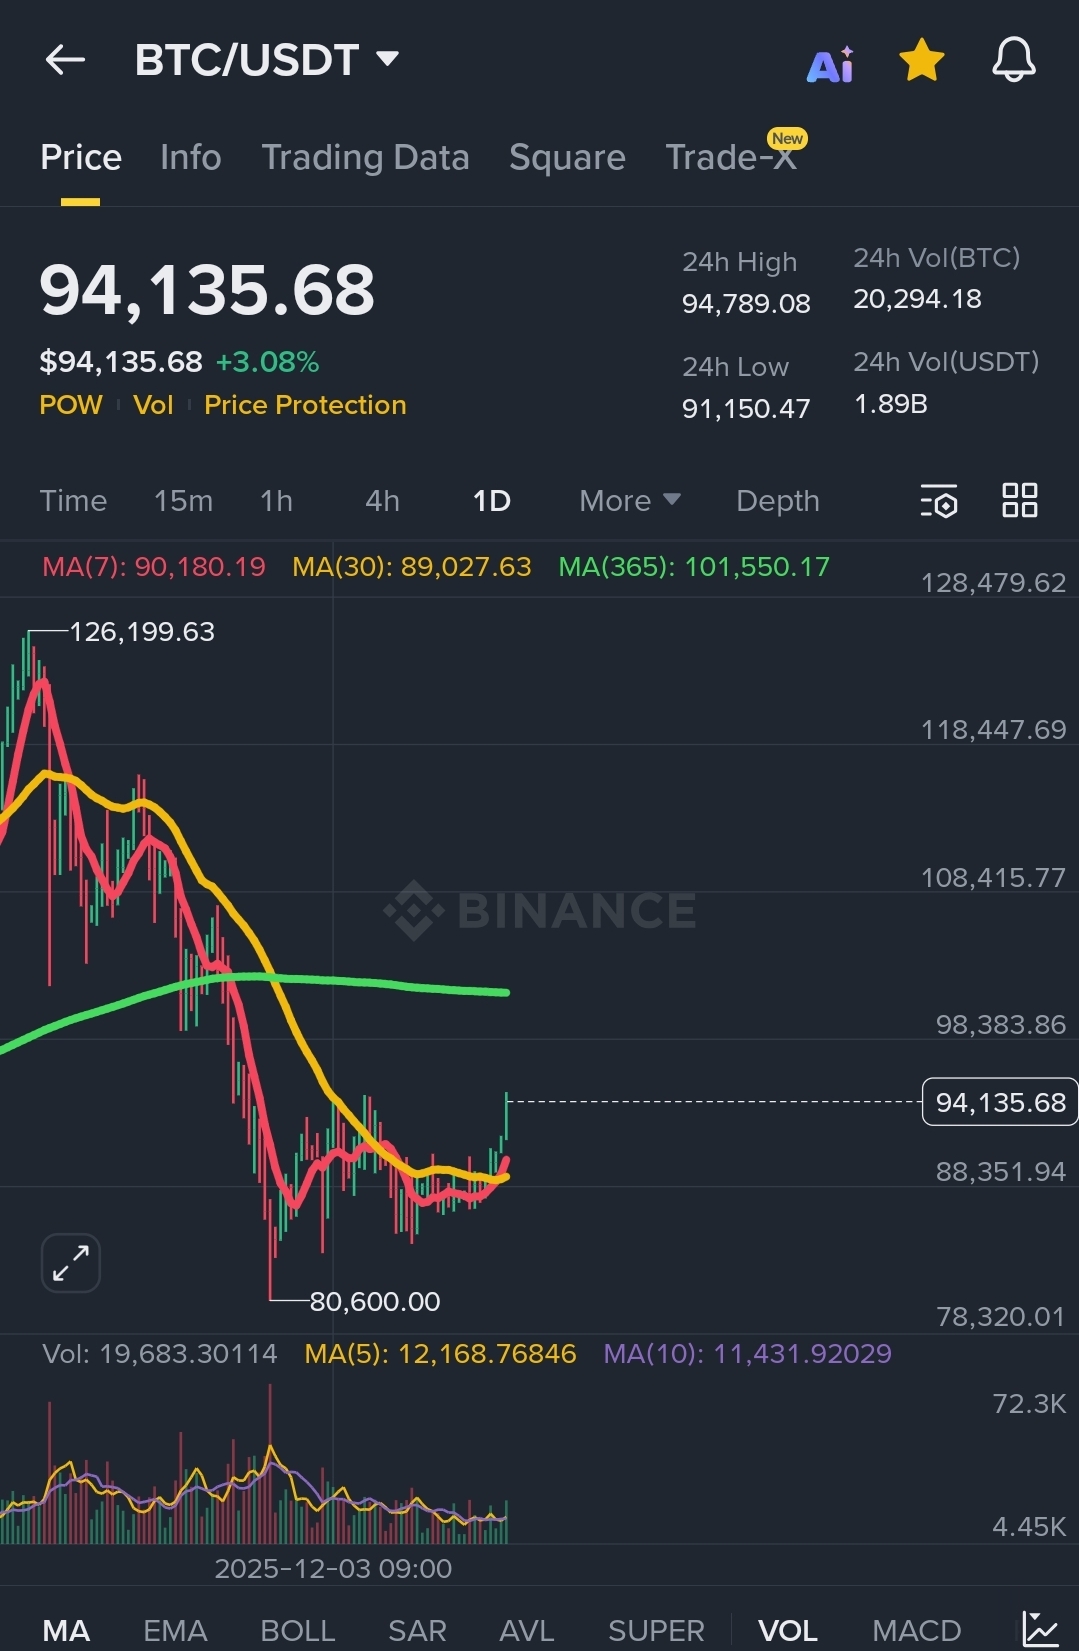Image resolution: width=1079 pixels, height=1651 pixels.
Task: Open price alerts bell icon
Action: 1013,60
